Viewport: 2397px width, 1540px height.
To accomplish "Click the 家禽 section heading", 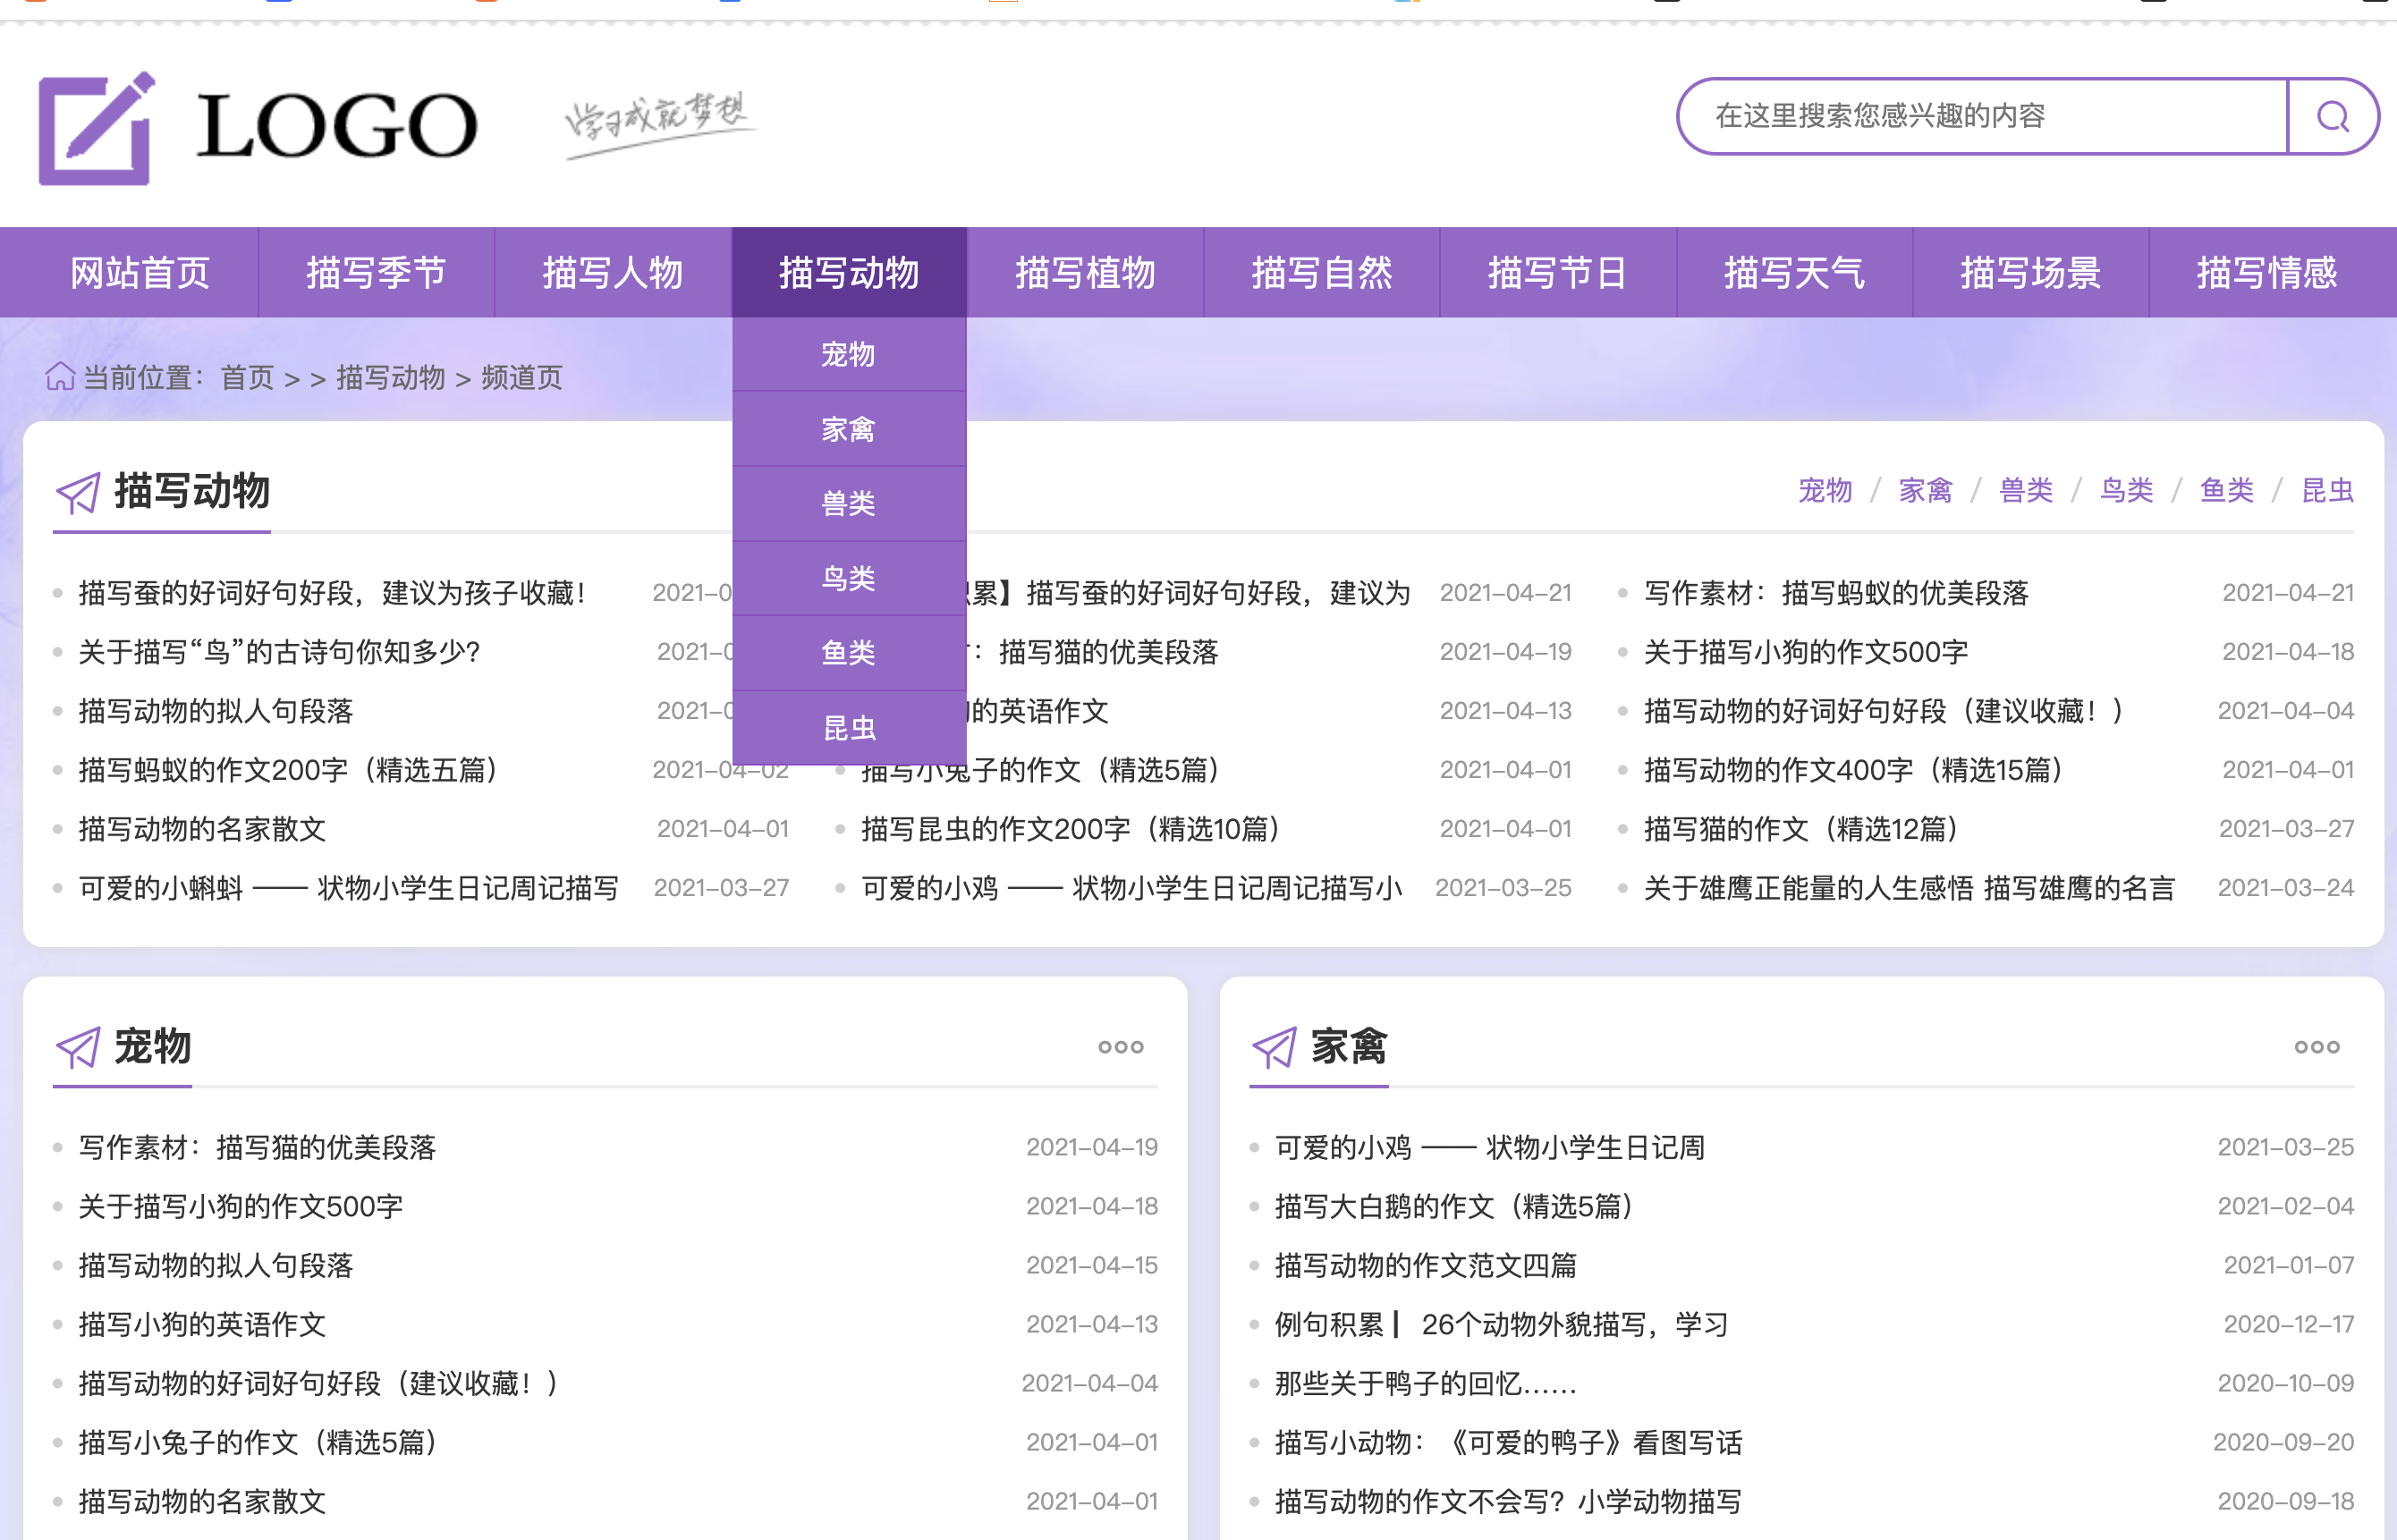I will [1349, 1047].
